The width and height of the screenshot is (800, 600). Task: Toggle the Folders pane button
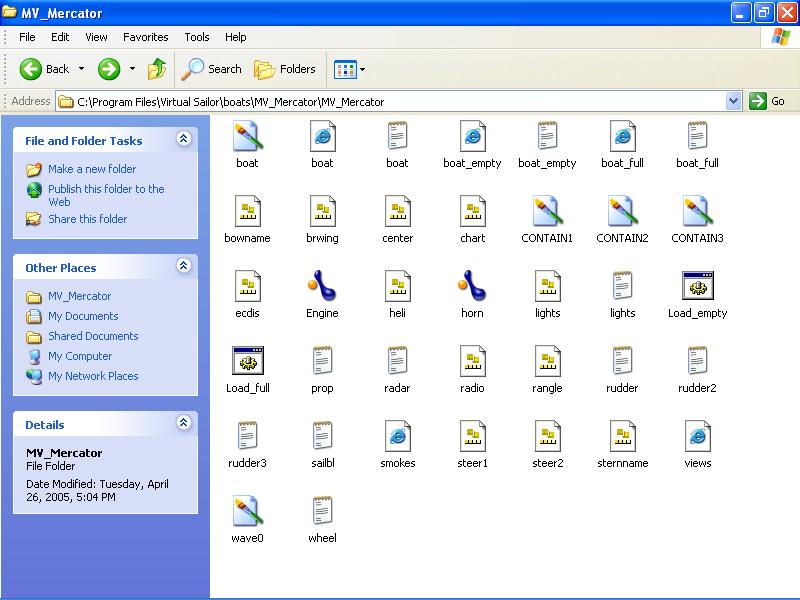285,69
